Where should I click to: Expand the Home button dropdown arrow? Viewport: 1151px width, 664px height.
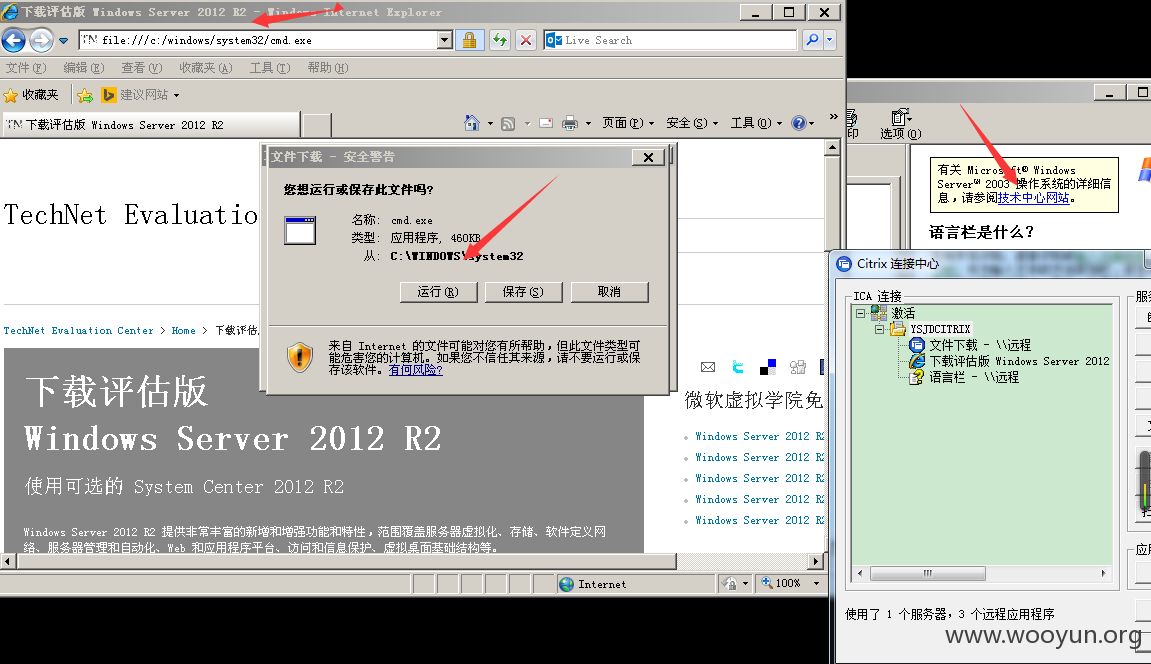coord(490,123)
